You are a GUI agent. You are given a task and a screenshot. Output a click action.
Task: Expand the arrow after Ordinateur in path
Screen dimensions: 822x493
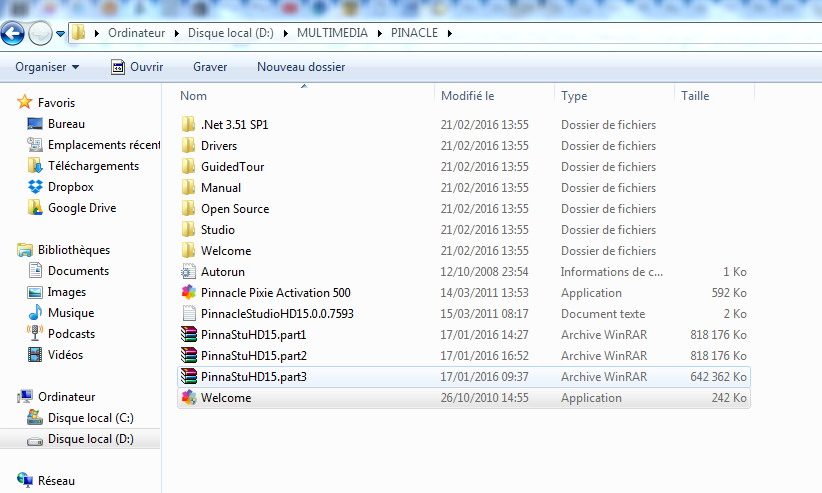[177, 34]
